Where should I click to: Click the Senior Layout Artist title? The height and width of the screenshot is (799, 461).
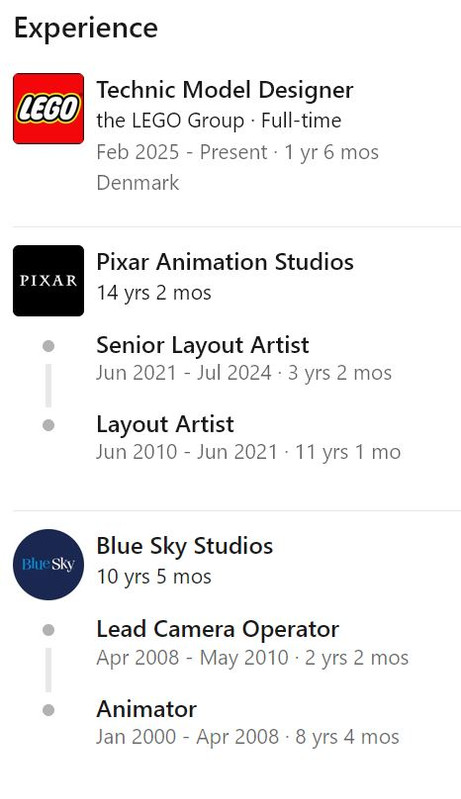point(202,345)
